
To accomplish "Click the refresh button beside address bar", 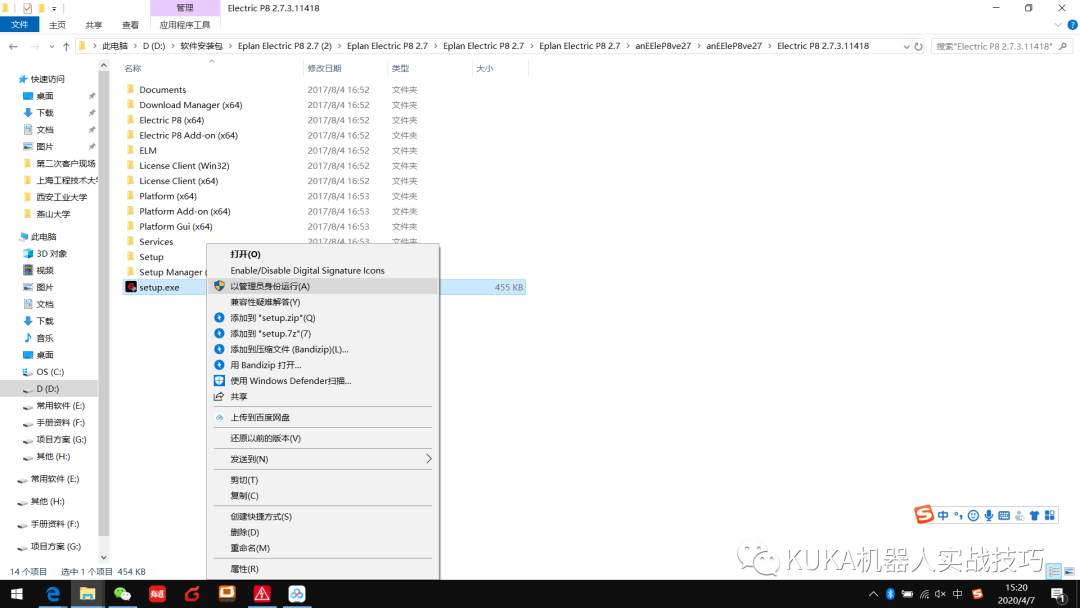I will tap(918, 46).
